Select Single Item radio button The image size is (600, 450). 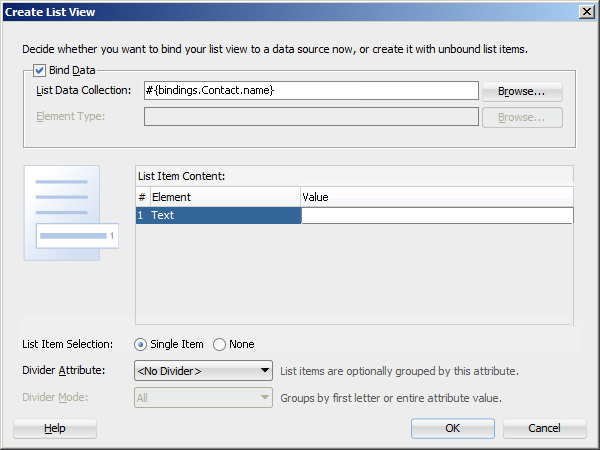click(x=140, y=344)
